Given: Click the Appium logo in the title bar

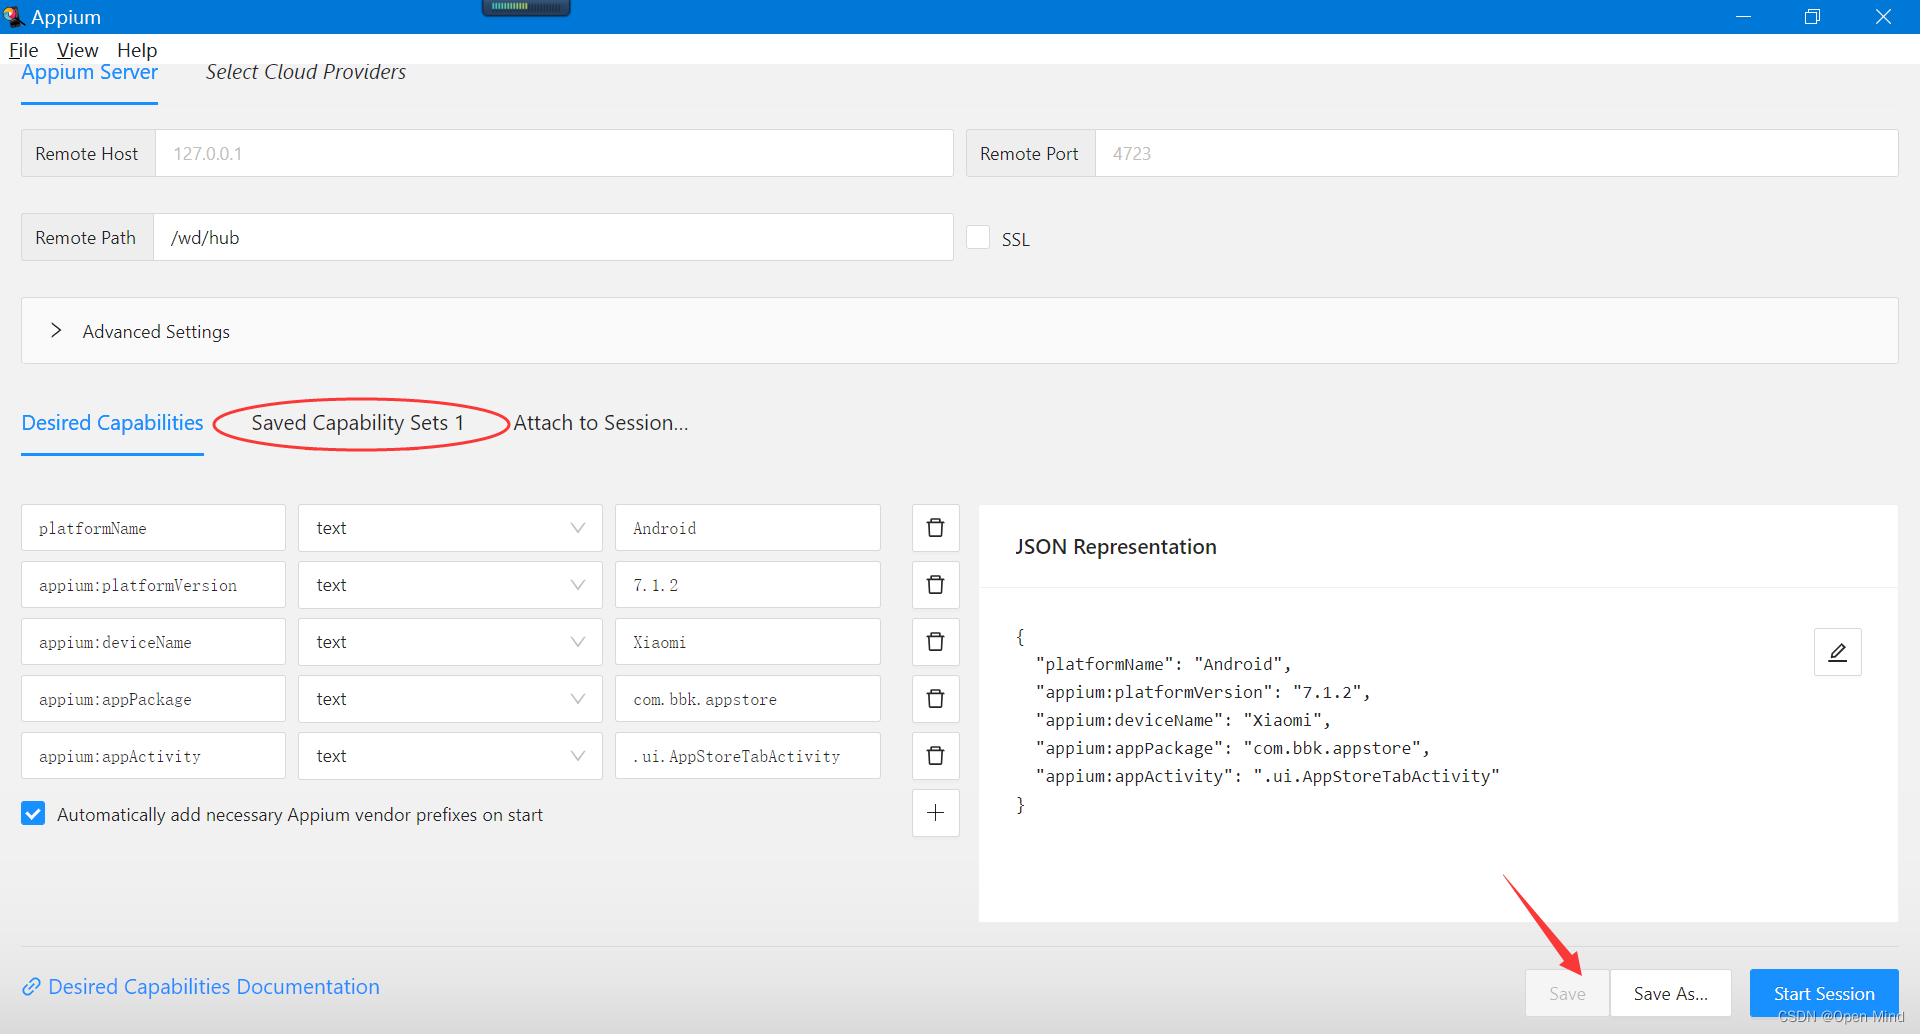Looking at the screenshot, I should [13, 17].
